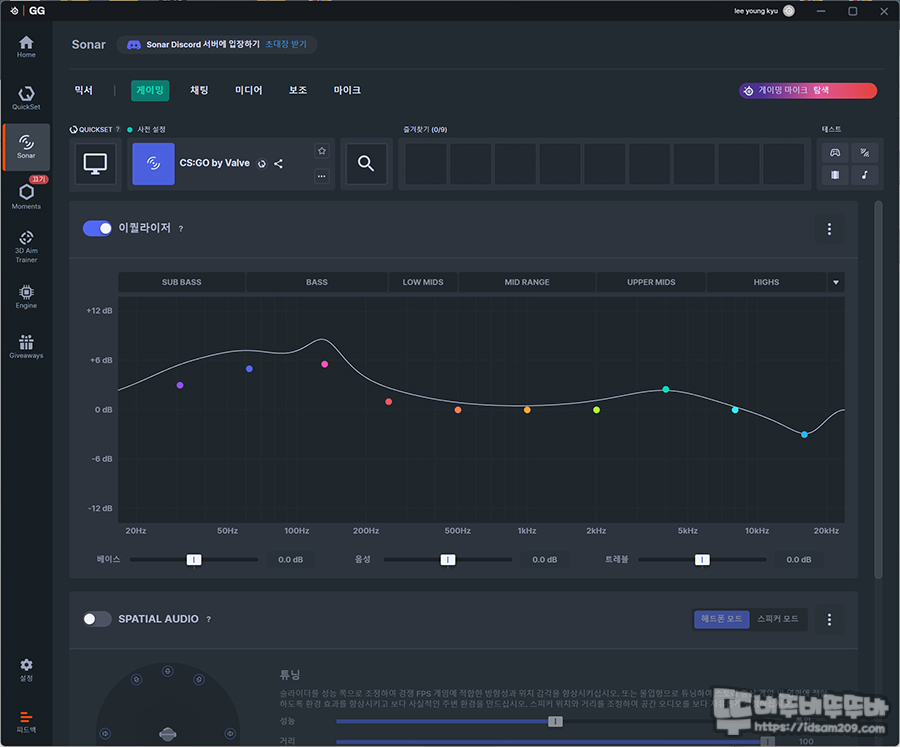
Task: Expand the frequency band dropdown arrow
Action: click(x=836, y=282)
